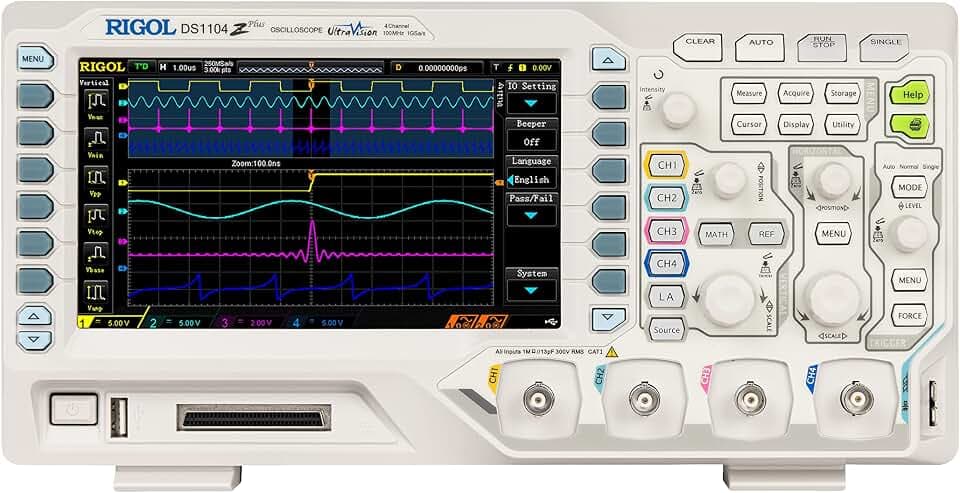Tap the gray softkey right of Pass/Fail
Viewport: 960px width, 493px height.
609,208
